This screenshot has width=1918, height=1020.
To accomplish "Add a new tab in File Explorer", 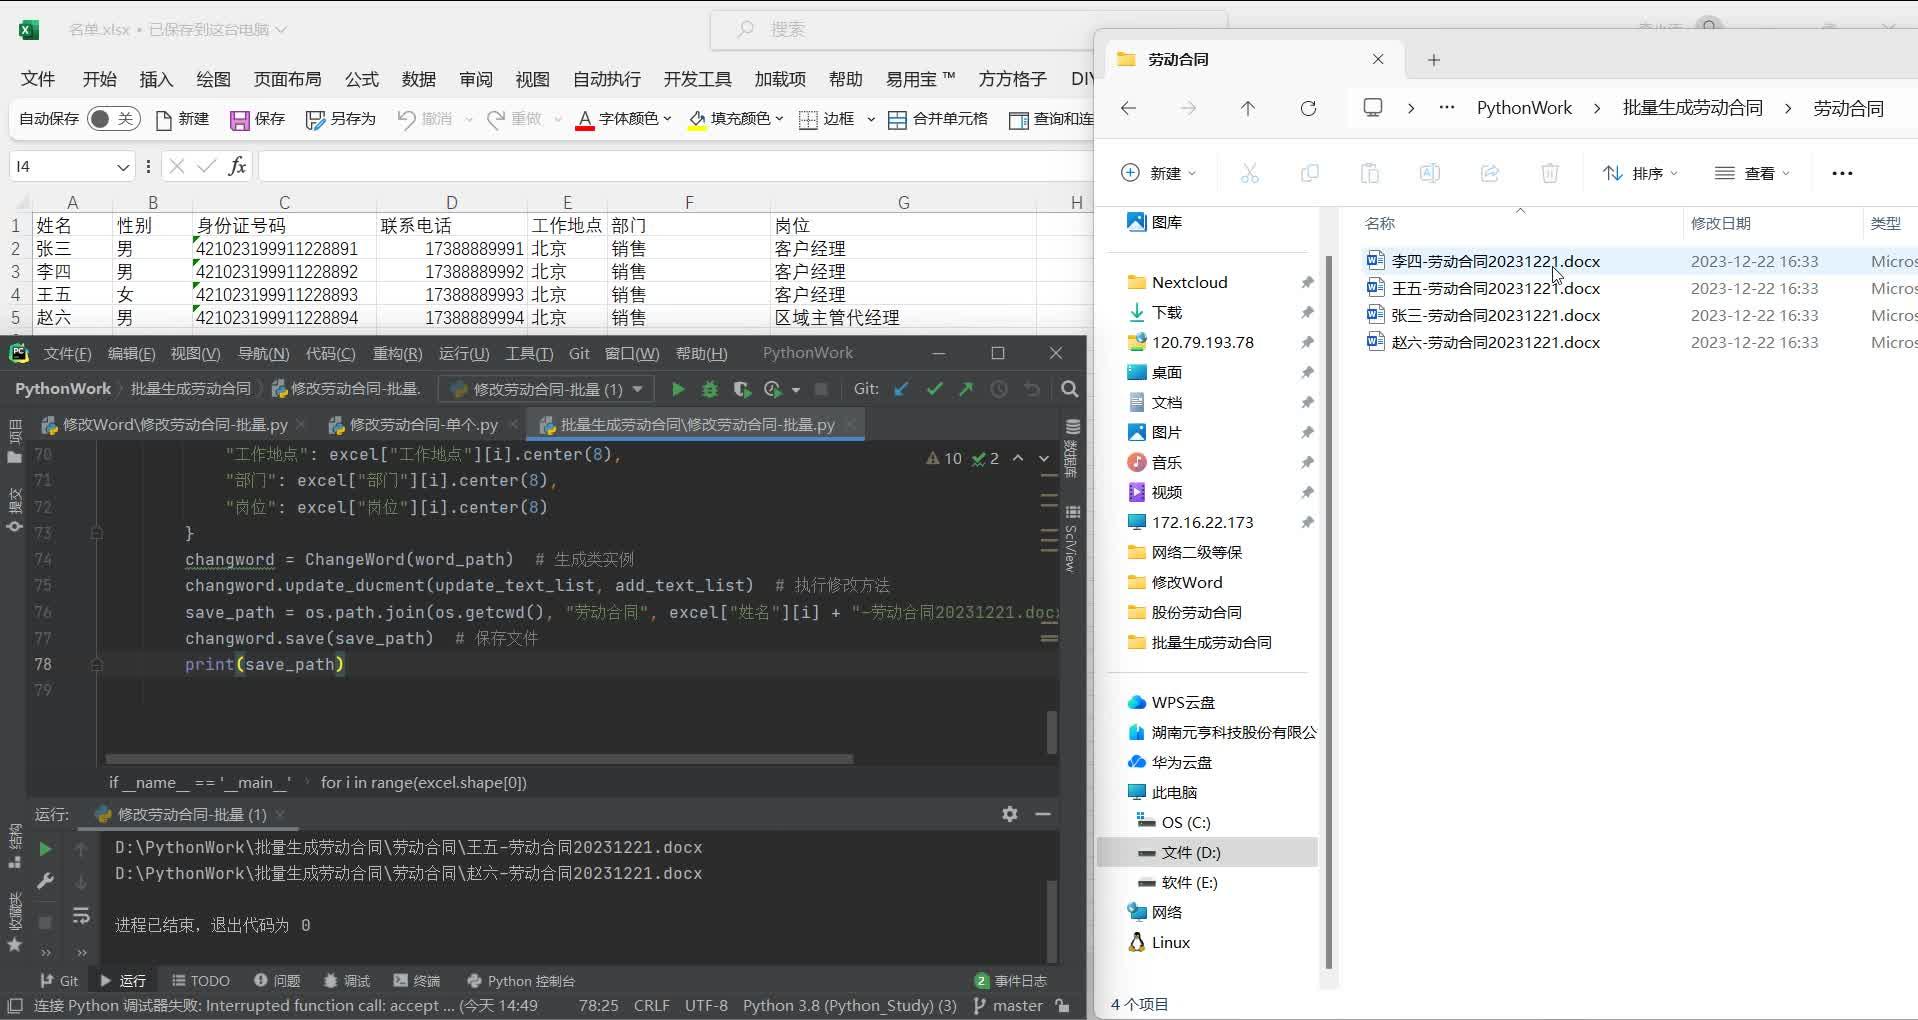I will (x=1433, y=60).
